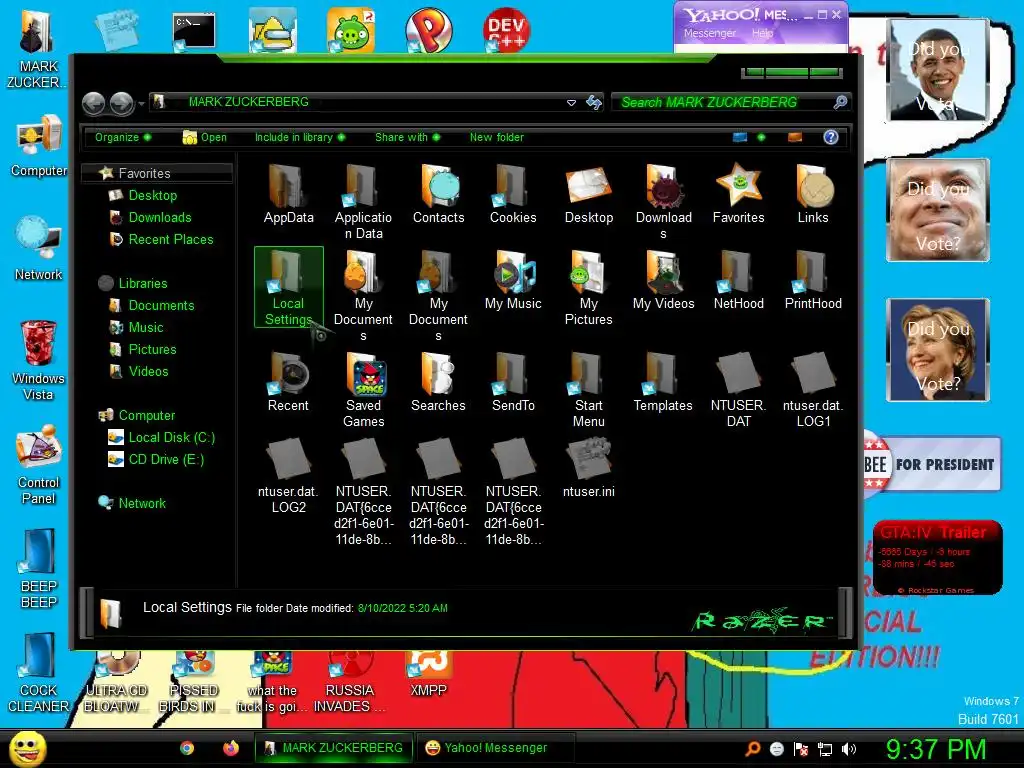
Task: Click the Hillary 'Did you Vote?' gadget
Action: click(x=938, y=350)
